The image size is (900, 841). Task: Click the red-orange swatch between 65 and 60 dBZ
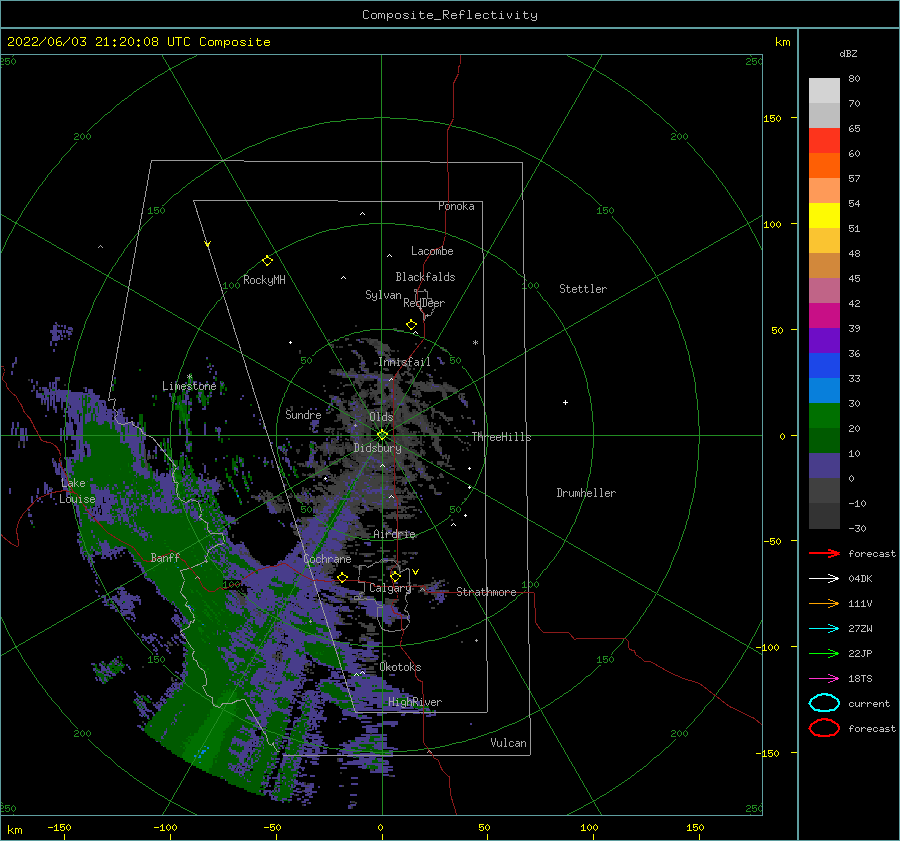pos(824,141)
